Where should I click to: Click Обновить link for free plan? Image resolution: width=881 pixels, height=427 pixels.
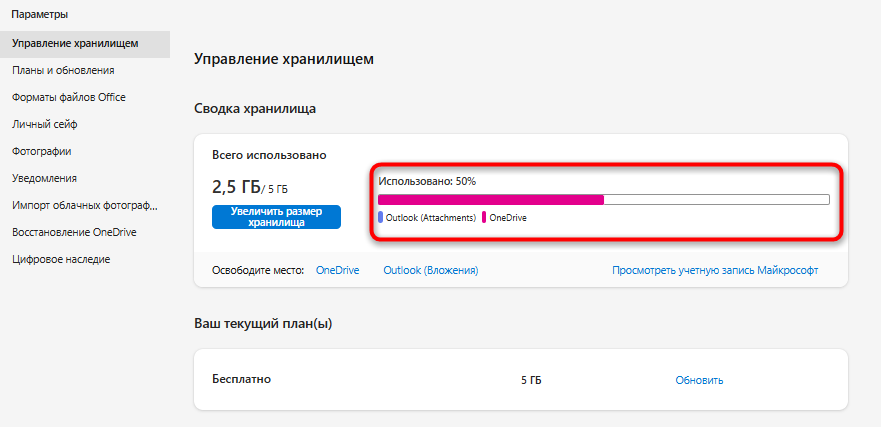[699, 380]
